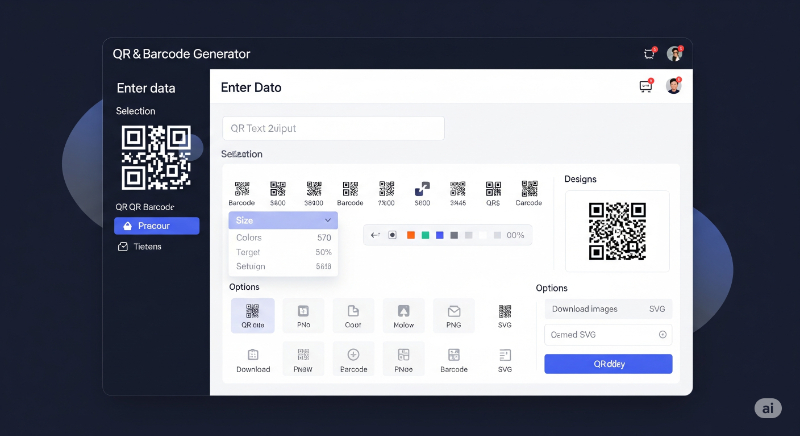Viewport: 800px width, 436px height.
Task: Select the QR cite option tile
Action: [253, 316]
